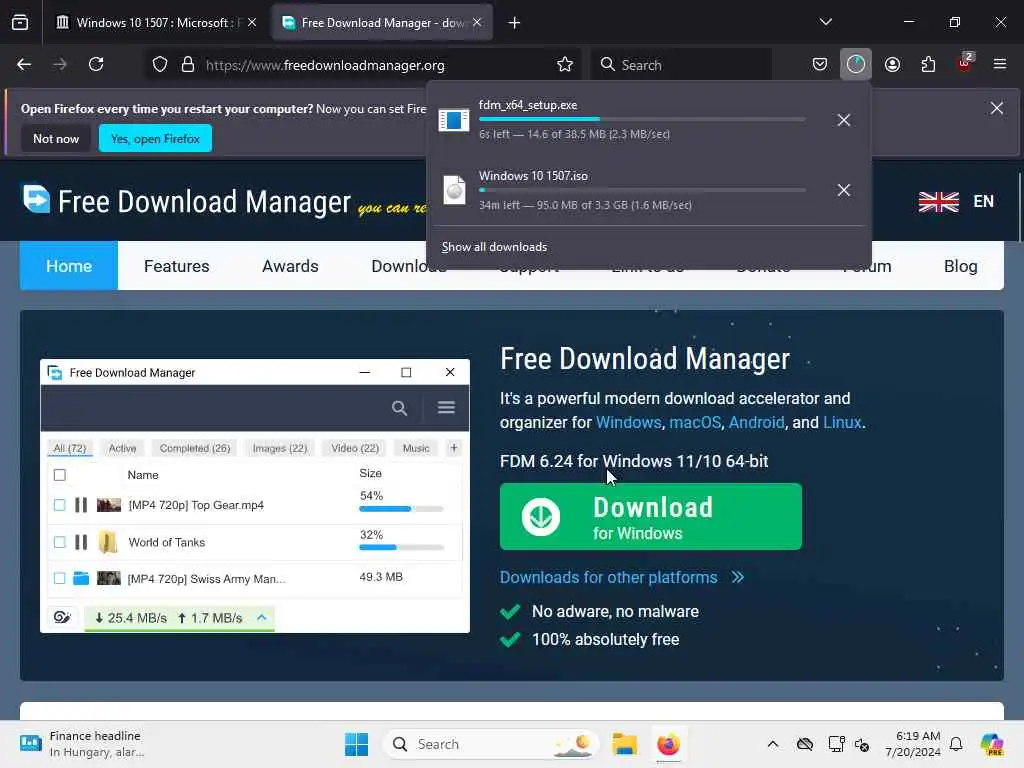List all tabs with dropdown arrow

tap(825, 22)
